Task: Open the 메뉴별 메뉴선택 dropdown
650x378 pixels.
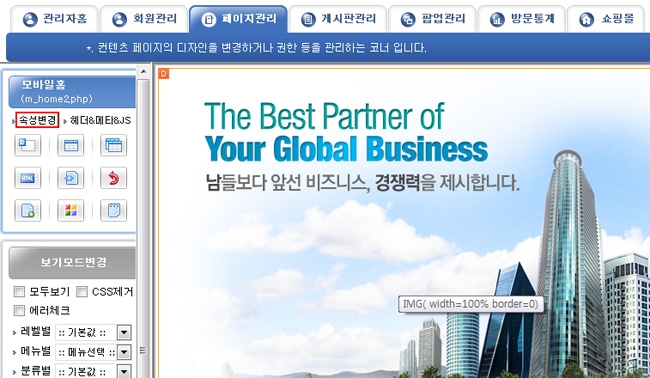Action: 93,352
